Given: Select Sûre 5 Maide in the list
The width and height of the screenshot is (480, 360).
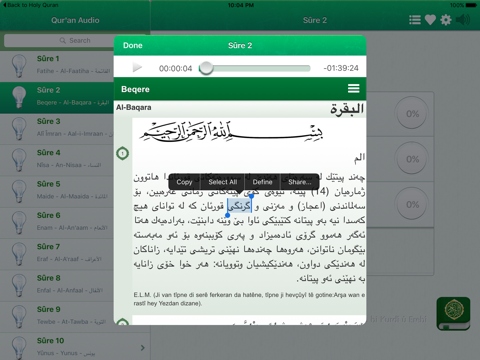Looking at the screenshot, I should pyautogui.click(x=57, y=190).
